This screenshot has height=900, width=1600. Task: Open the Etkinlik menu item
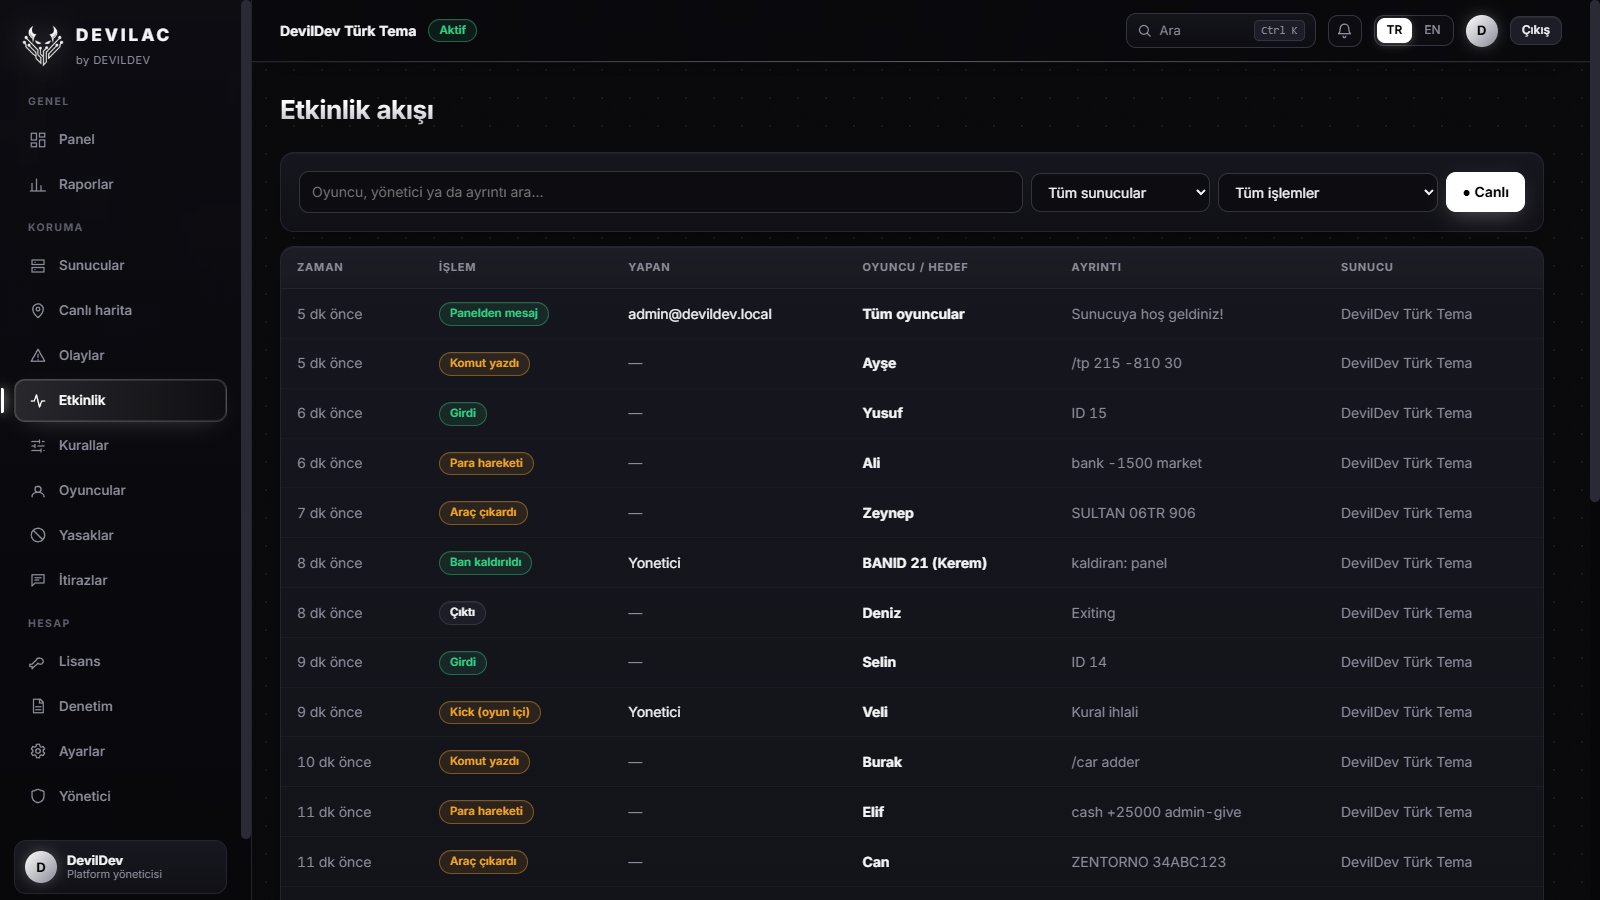click(x=120, y=400)
